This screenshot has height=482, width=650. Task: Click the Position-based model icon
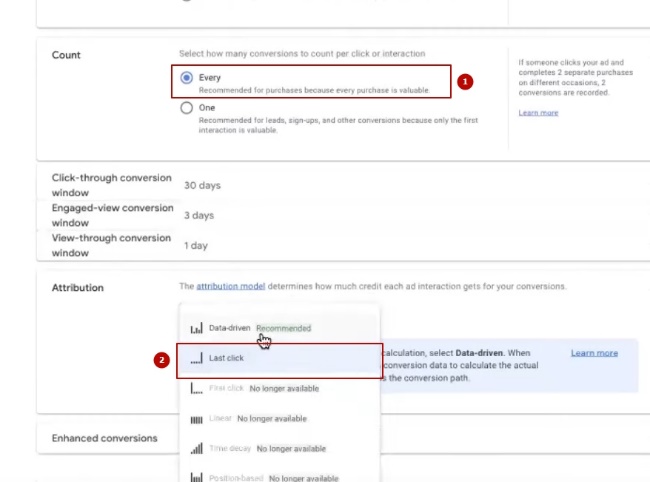click(196, 478)
